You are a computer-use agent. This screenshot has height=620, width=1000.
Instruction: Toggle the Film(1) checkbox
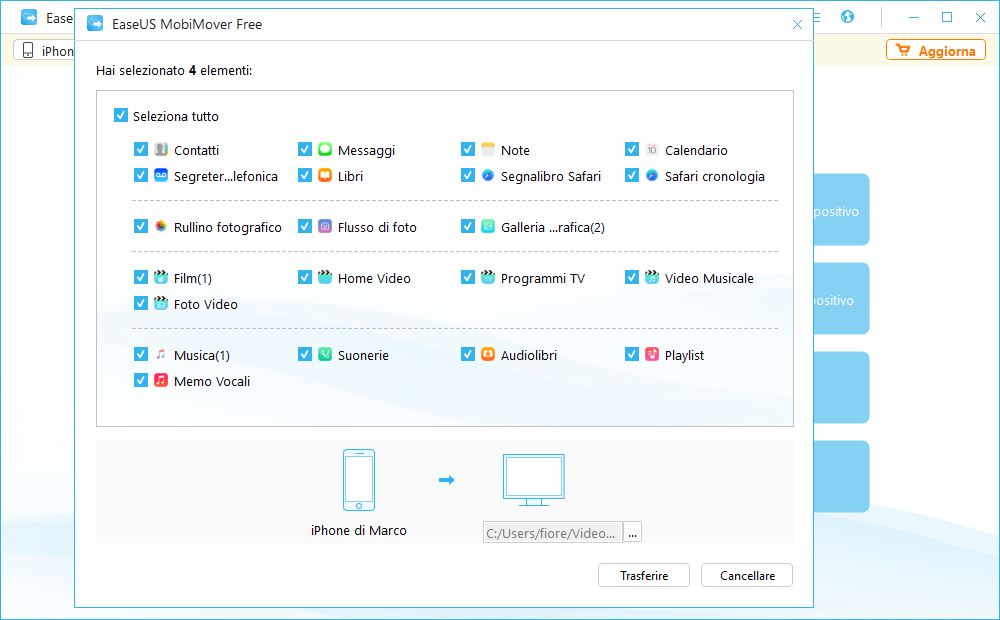click(141, 277)
